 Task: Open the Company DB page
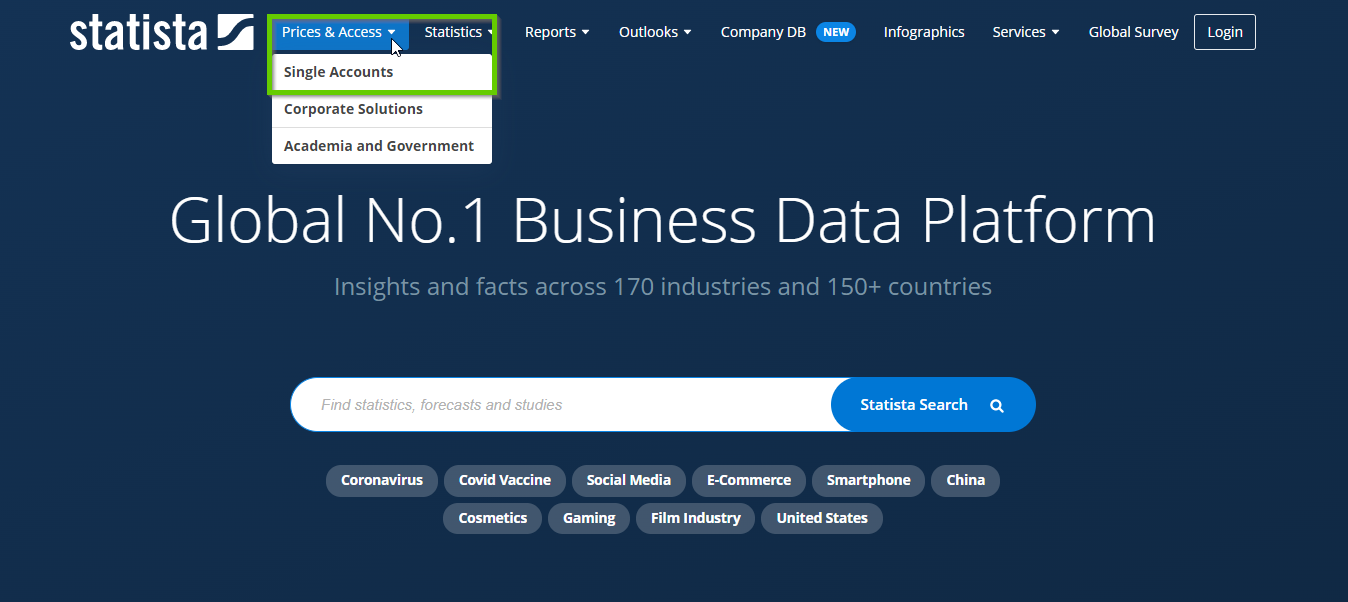pos(763,32)
